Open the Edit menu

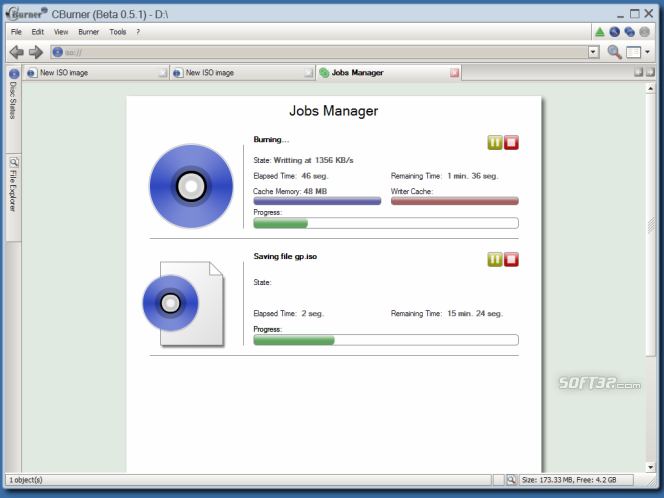coord(38,32)
